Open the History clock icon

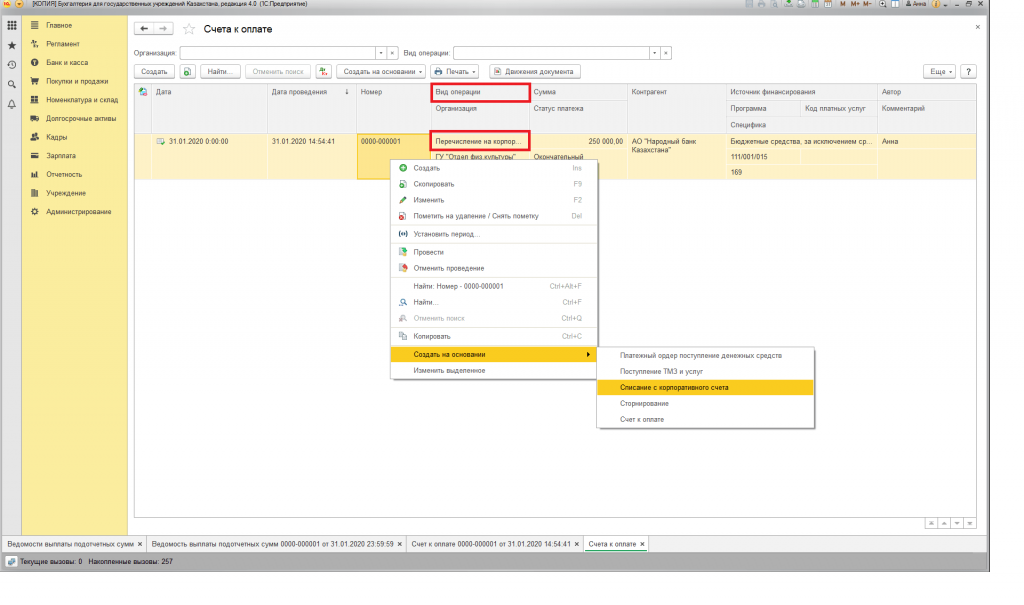pos(11,64)
